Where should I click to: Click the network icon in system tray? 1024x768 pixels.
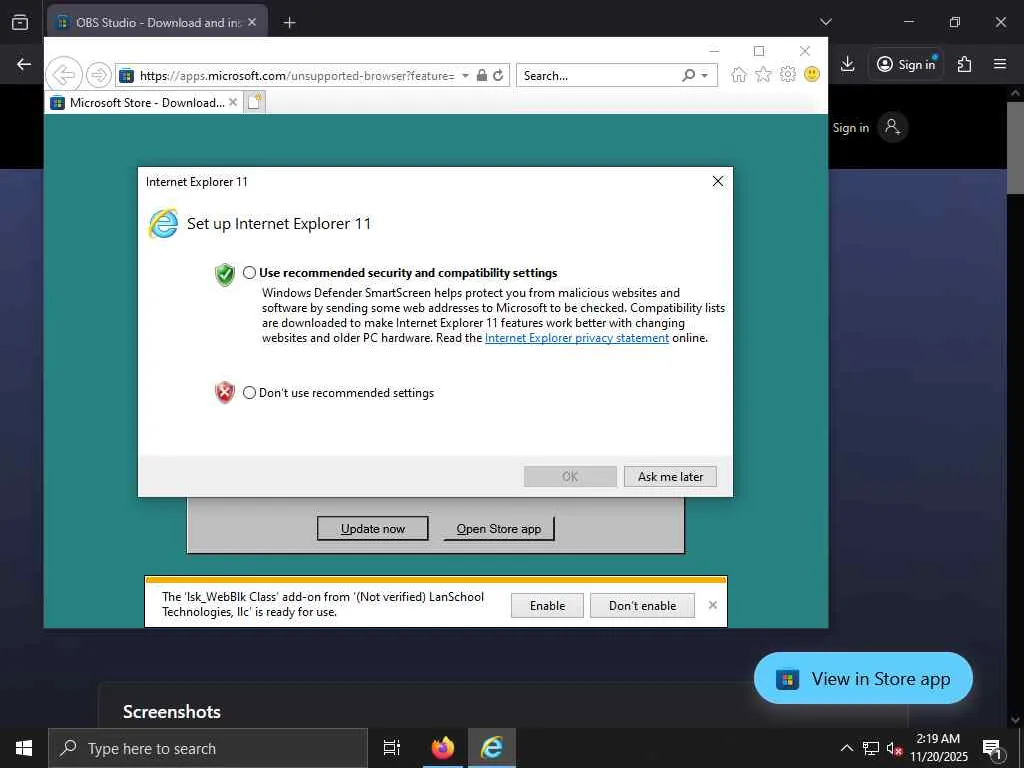coord(871,748)
